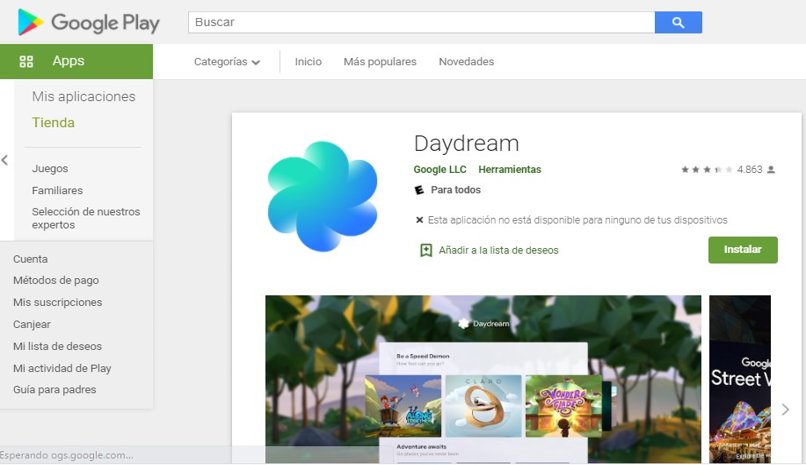The width and height of the screenshot is (806, 465).
Task: Open Guía para padres
Action: [54, 390]
